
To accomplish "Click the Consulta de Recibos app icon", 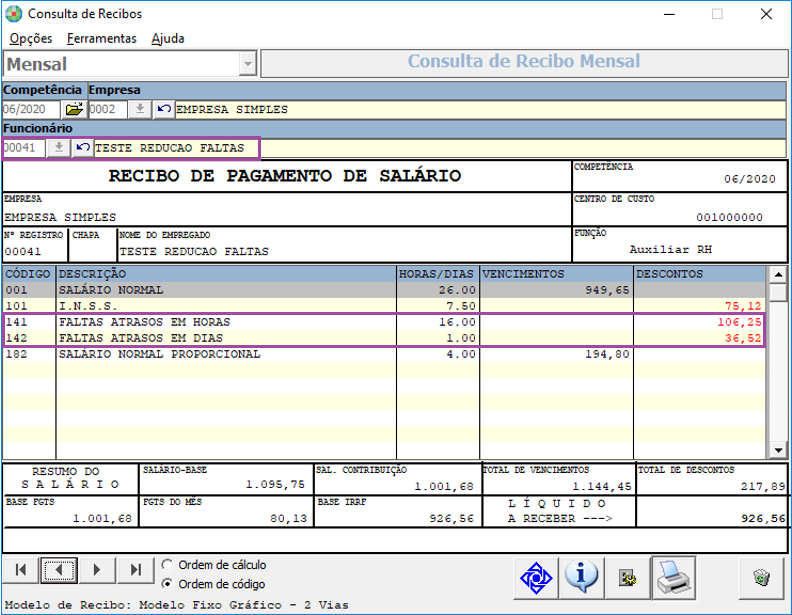I will [14, 14].
